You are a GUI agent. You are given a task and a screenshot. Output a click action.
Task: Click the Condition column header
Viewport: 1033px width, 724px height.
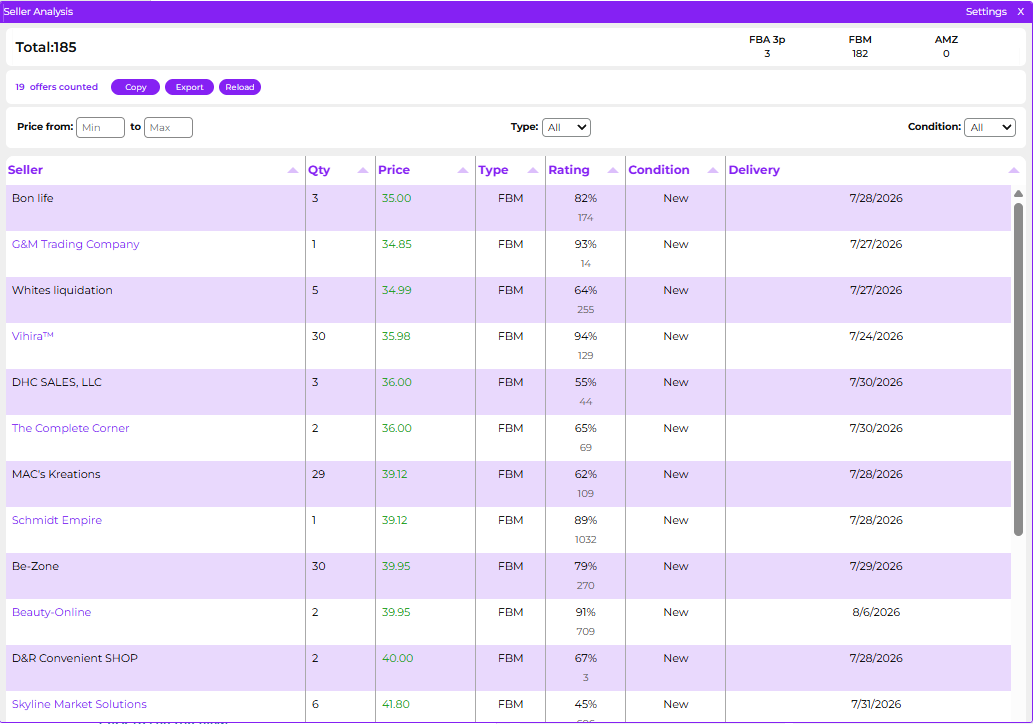click(x=659, y=170)
